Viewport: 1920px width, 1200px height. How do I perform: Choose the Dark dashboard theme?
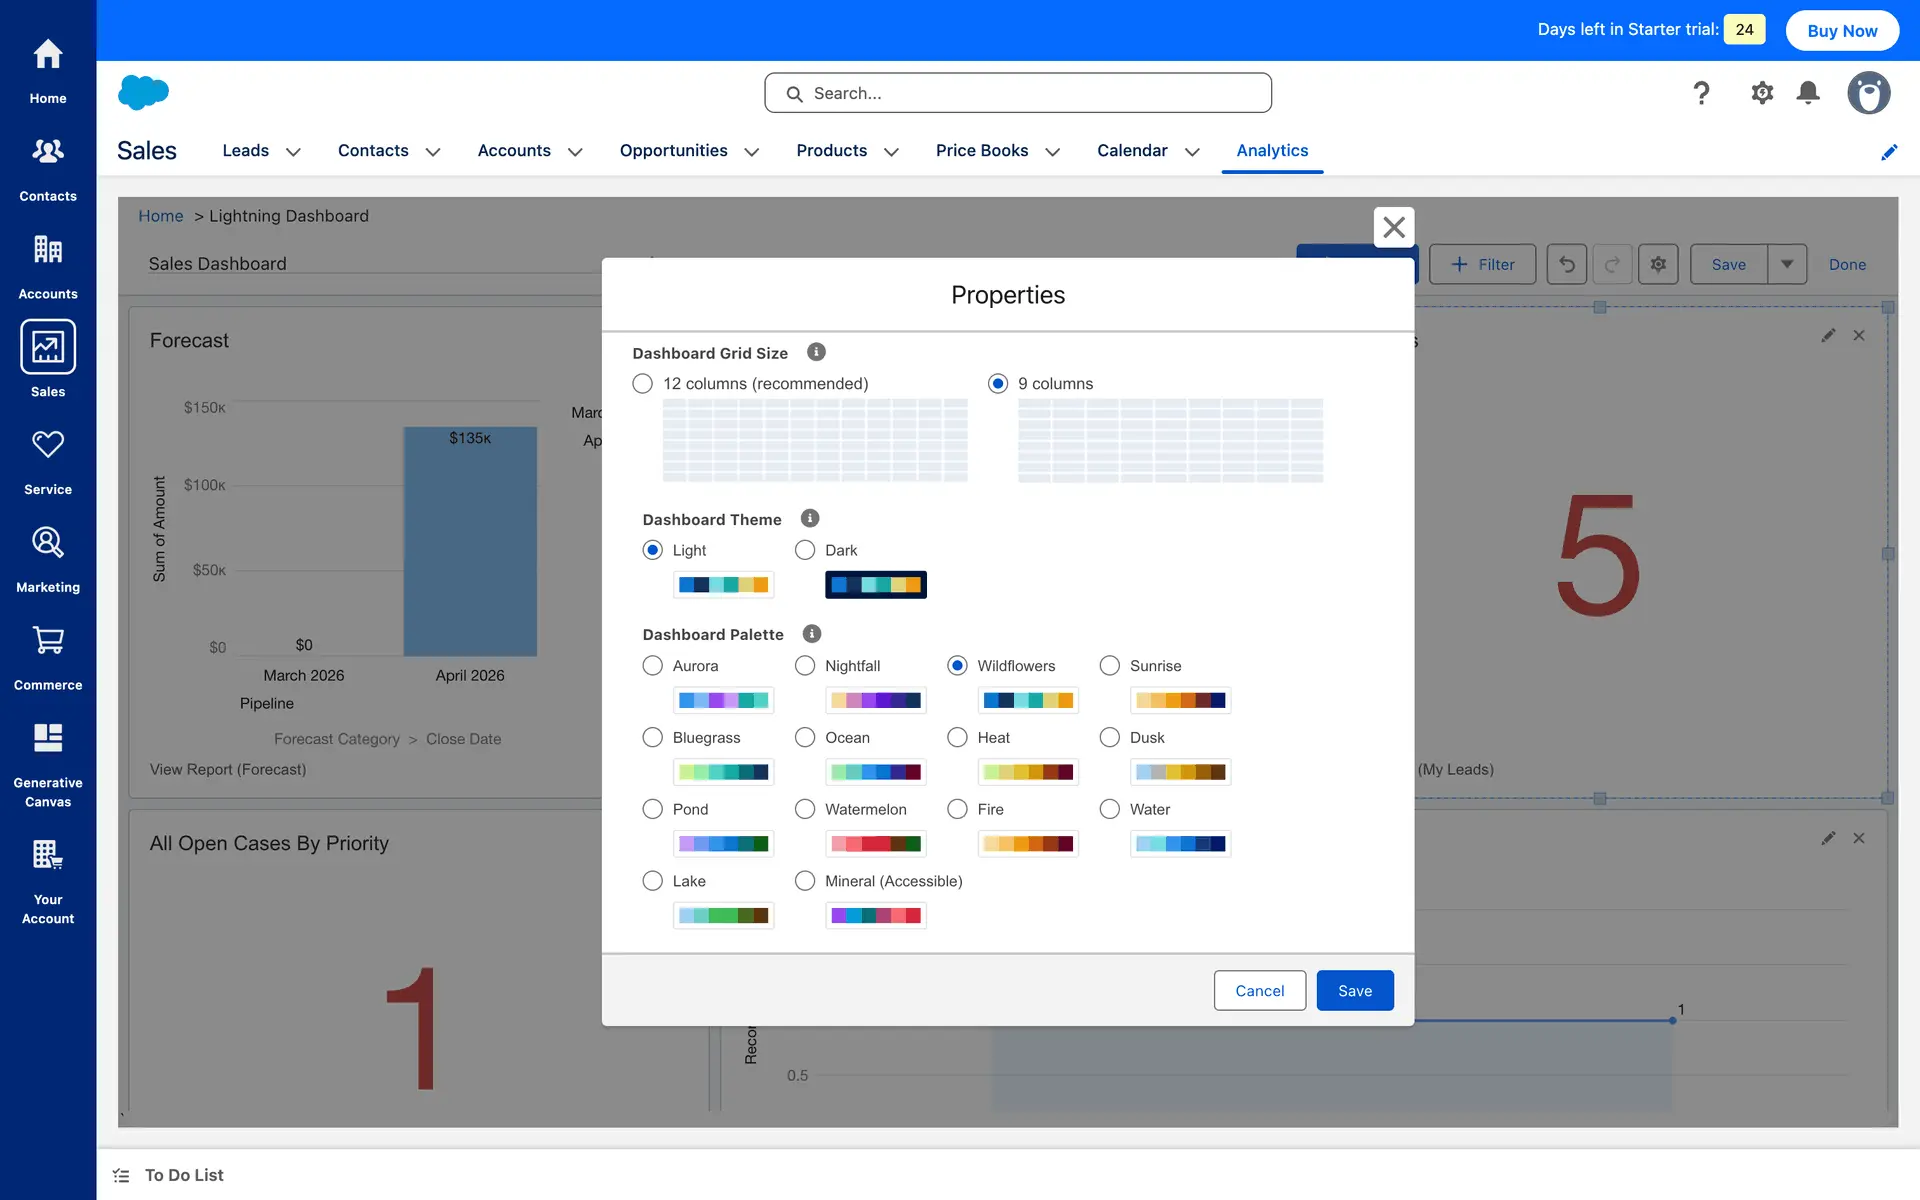pyautogui.click(x=805, y=550)
